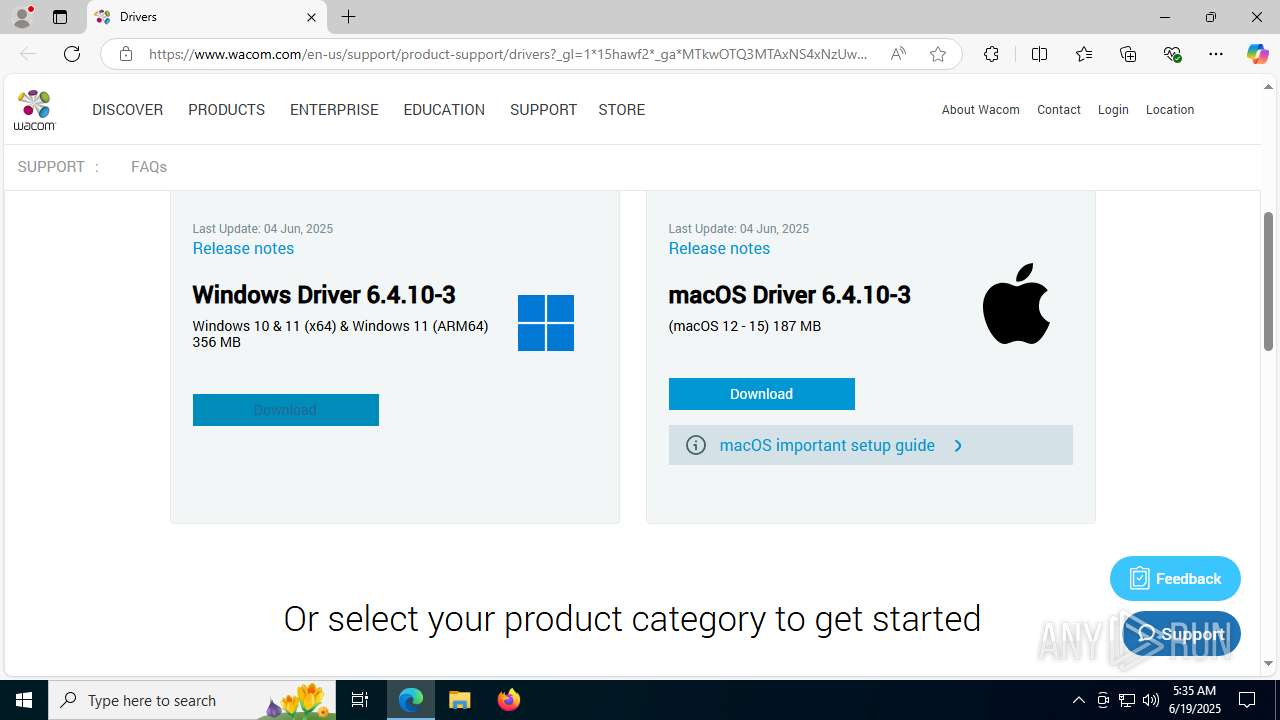Download the macOS Driver 6.4.10-3
The height and width of the screenshot is (720, 1280).
(761, 394)
